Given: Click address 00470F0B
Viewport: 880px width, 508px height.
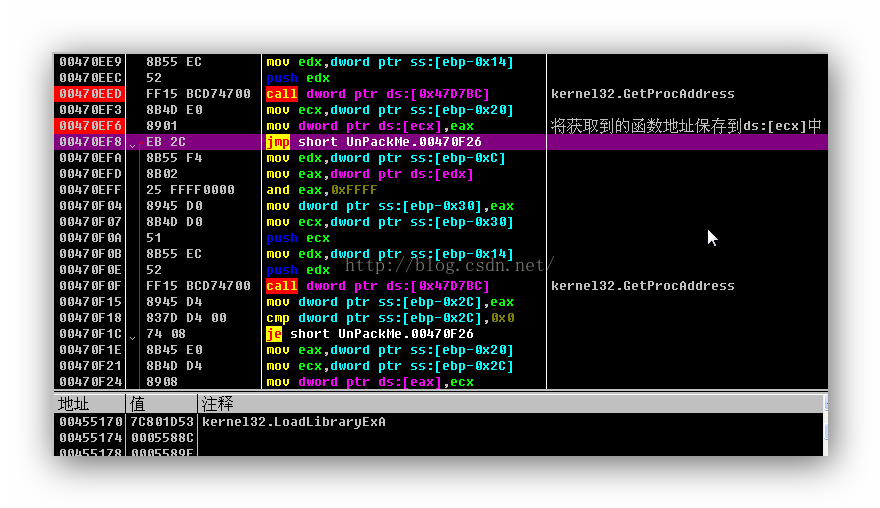Looking at the screenshot, I should (90, 254).
